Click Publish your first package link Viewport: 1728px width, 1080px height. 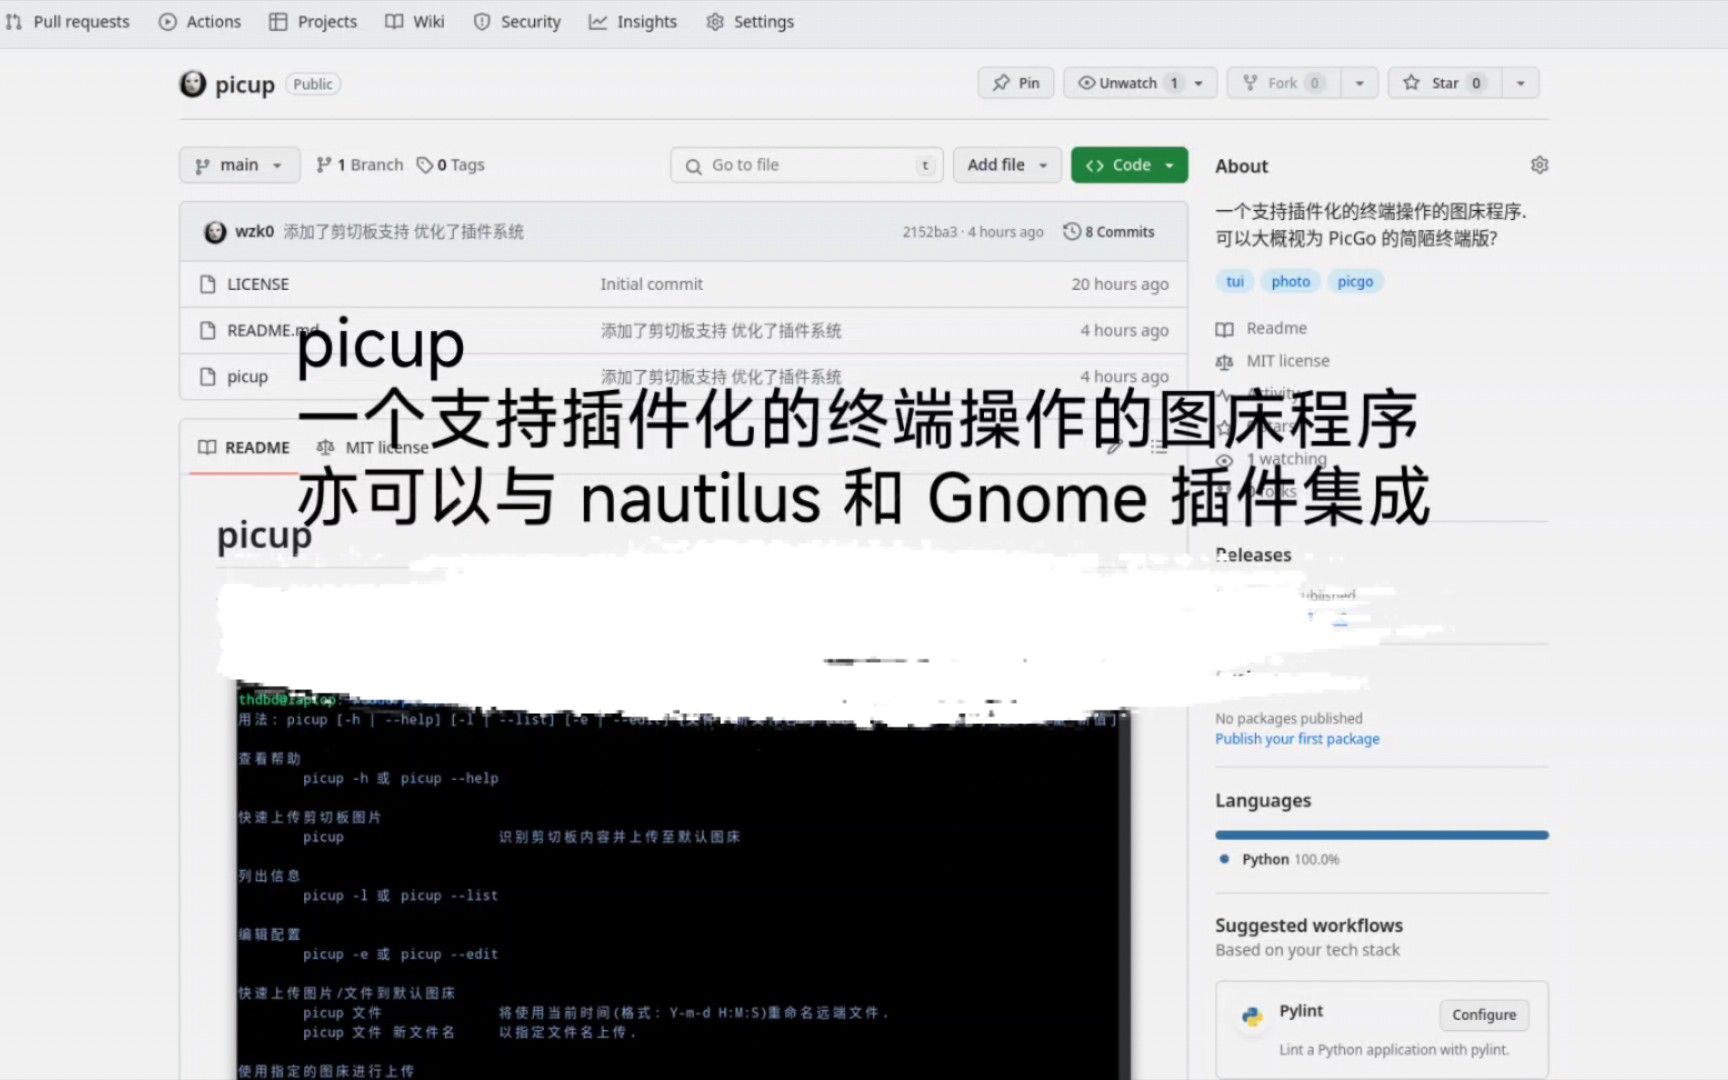pyautogui.click(x=1297, y=739)
